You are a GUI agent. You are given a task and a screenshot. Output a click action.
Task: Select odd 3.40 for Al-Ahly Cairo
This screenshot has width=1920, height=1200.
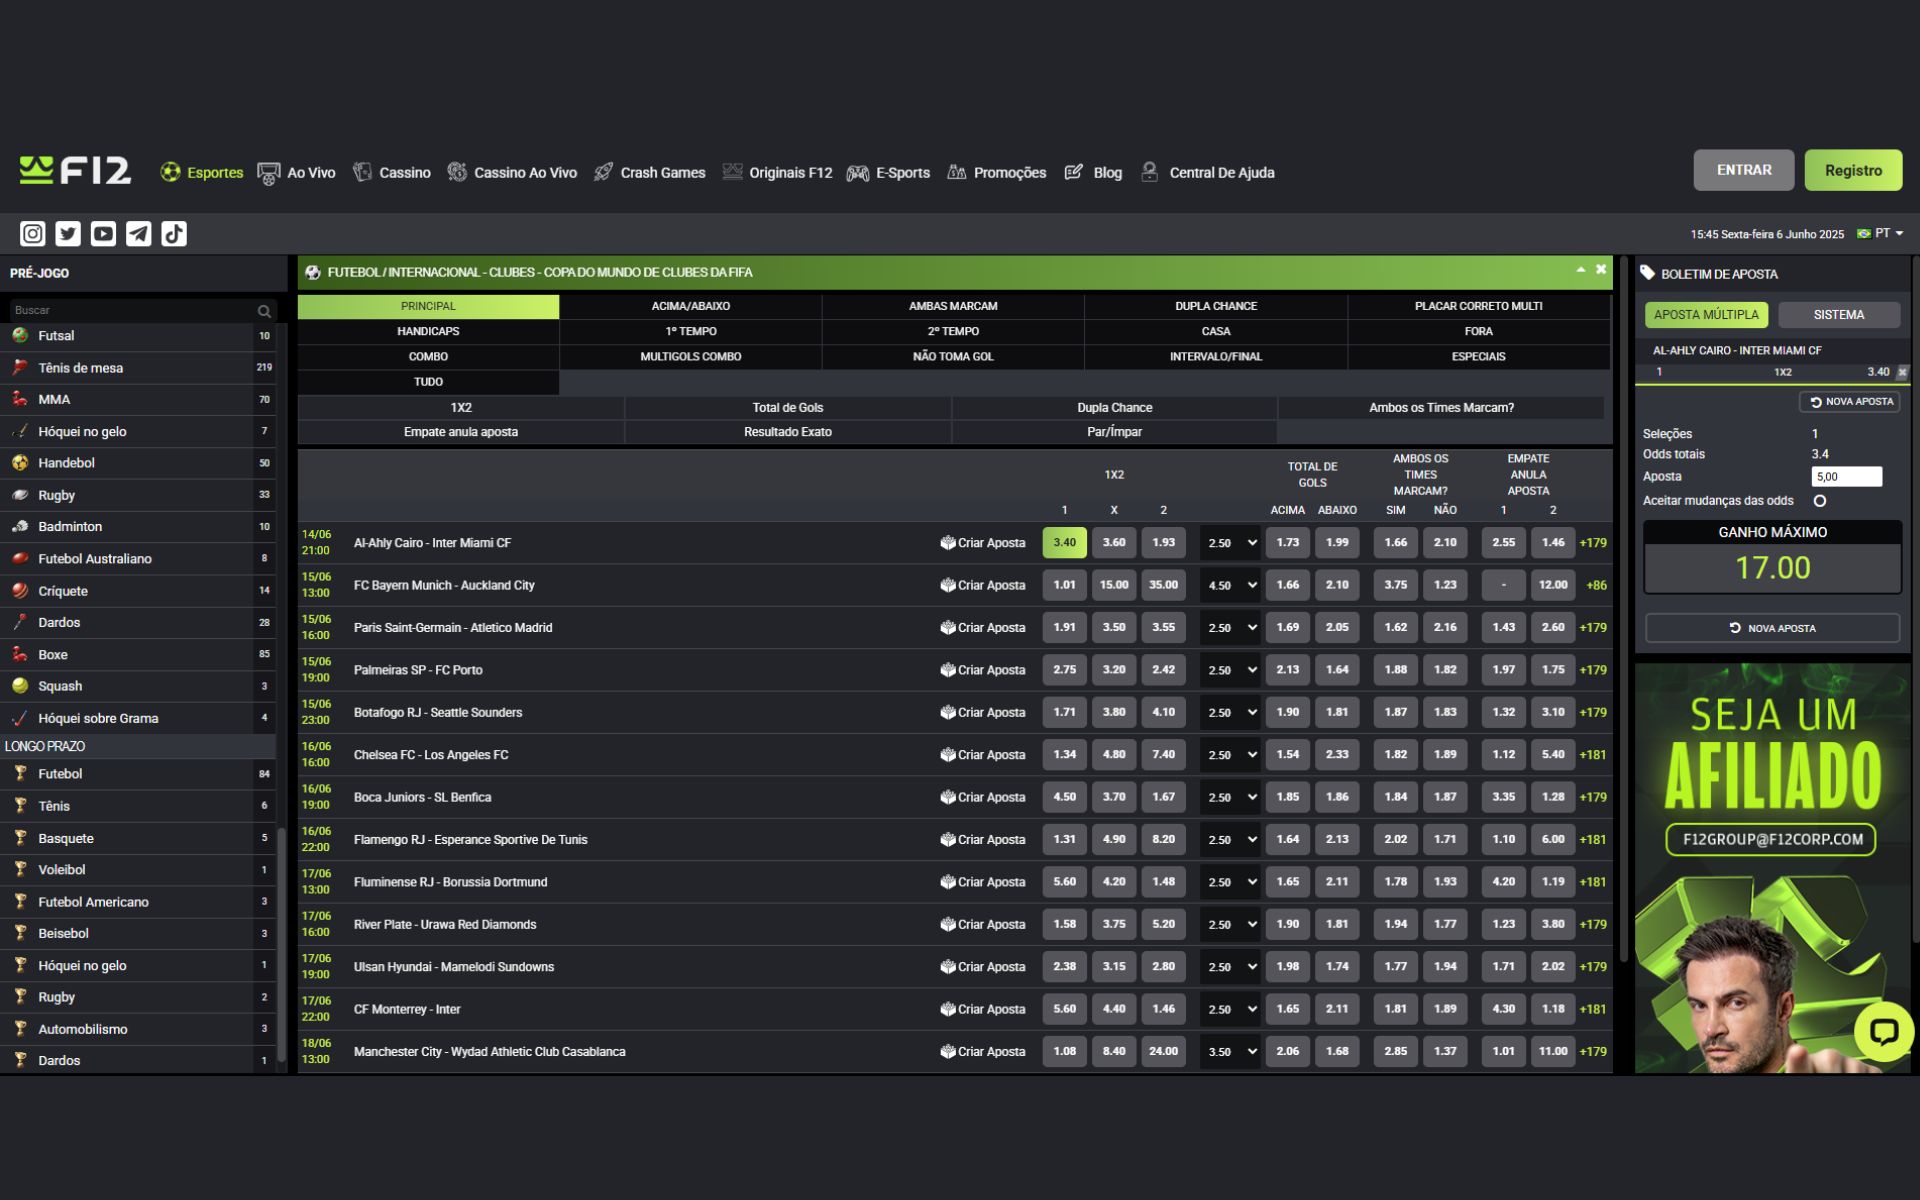coord(1063,542)
